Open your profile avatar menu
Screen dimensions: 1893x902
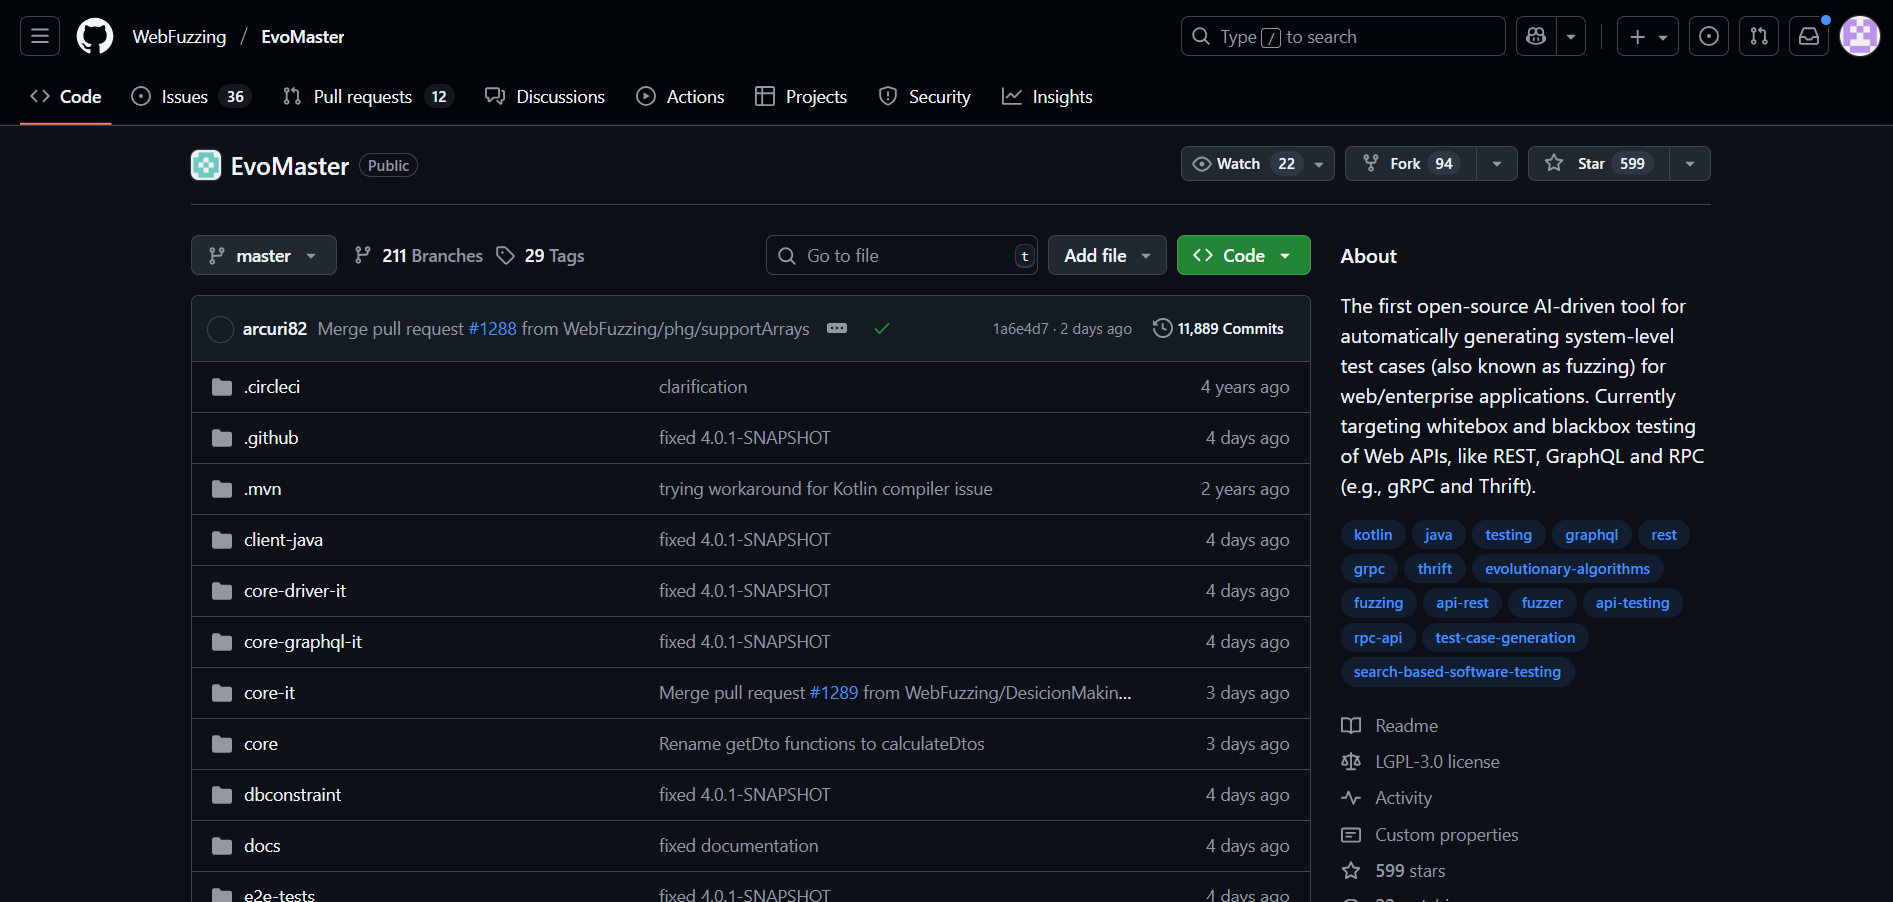point(1860,36)
